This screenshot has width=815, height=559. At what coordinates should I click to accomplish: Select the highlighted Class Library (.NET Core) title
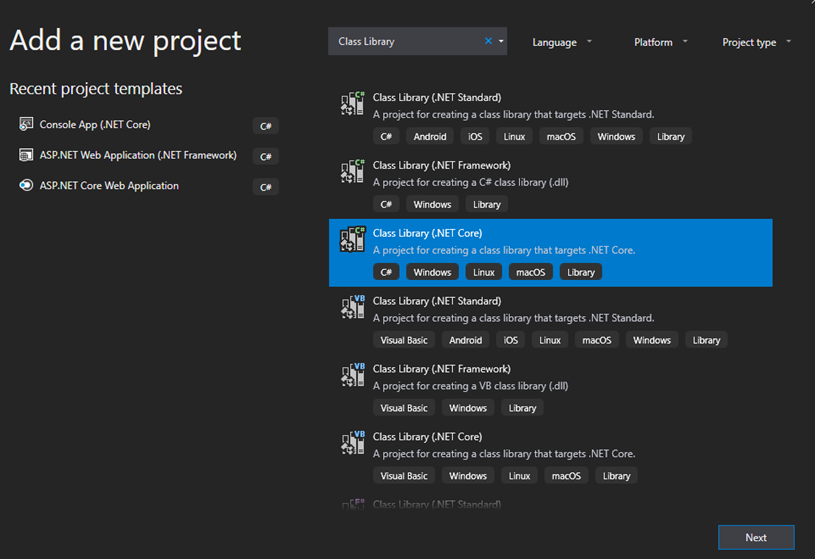pos(427,233)
